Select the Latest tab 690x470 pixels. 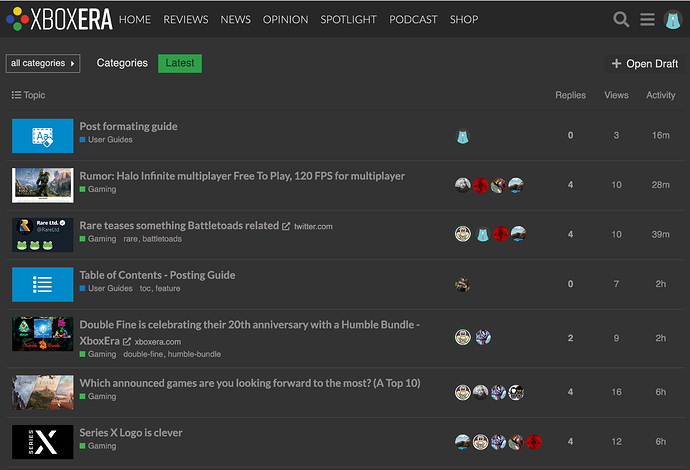[180, 63]
